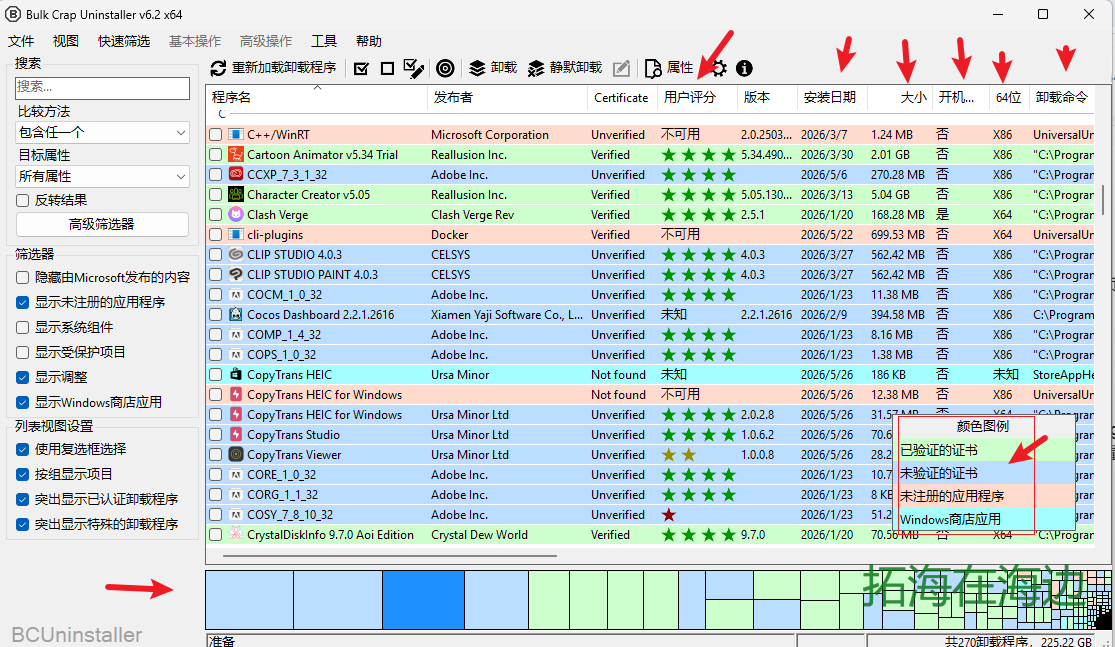Click the invert selection toolbar icon
The height and width of the screenshot is (647, 1115).
tap(413, 68)
